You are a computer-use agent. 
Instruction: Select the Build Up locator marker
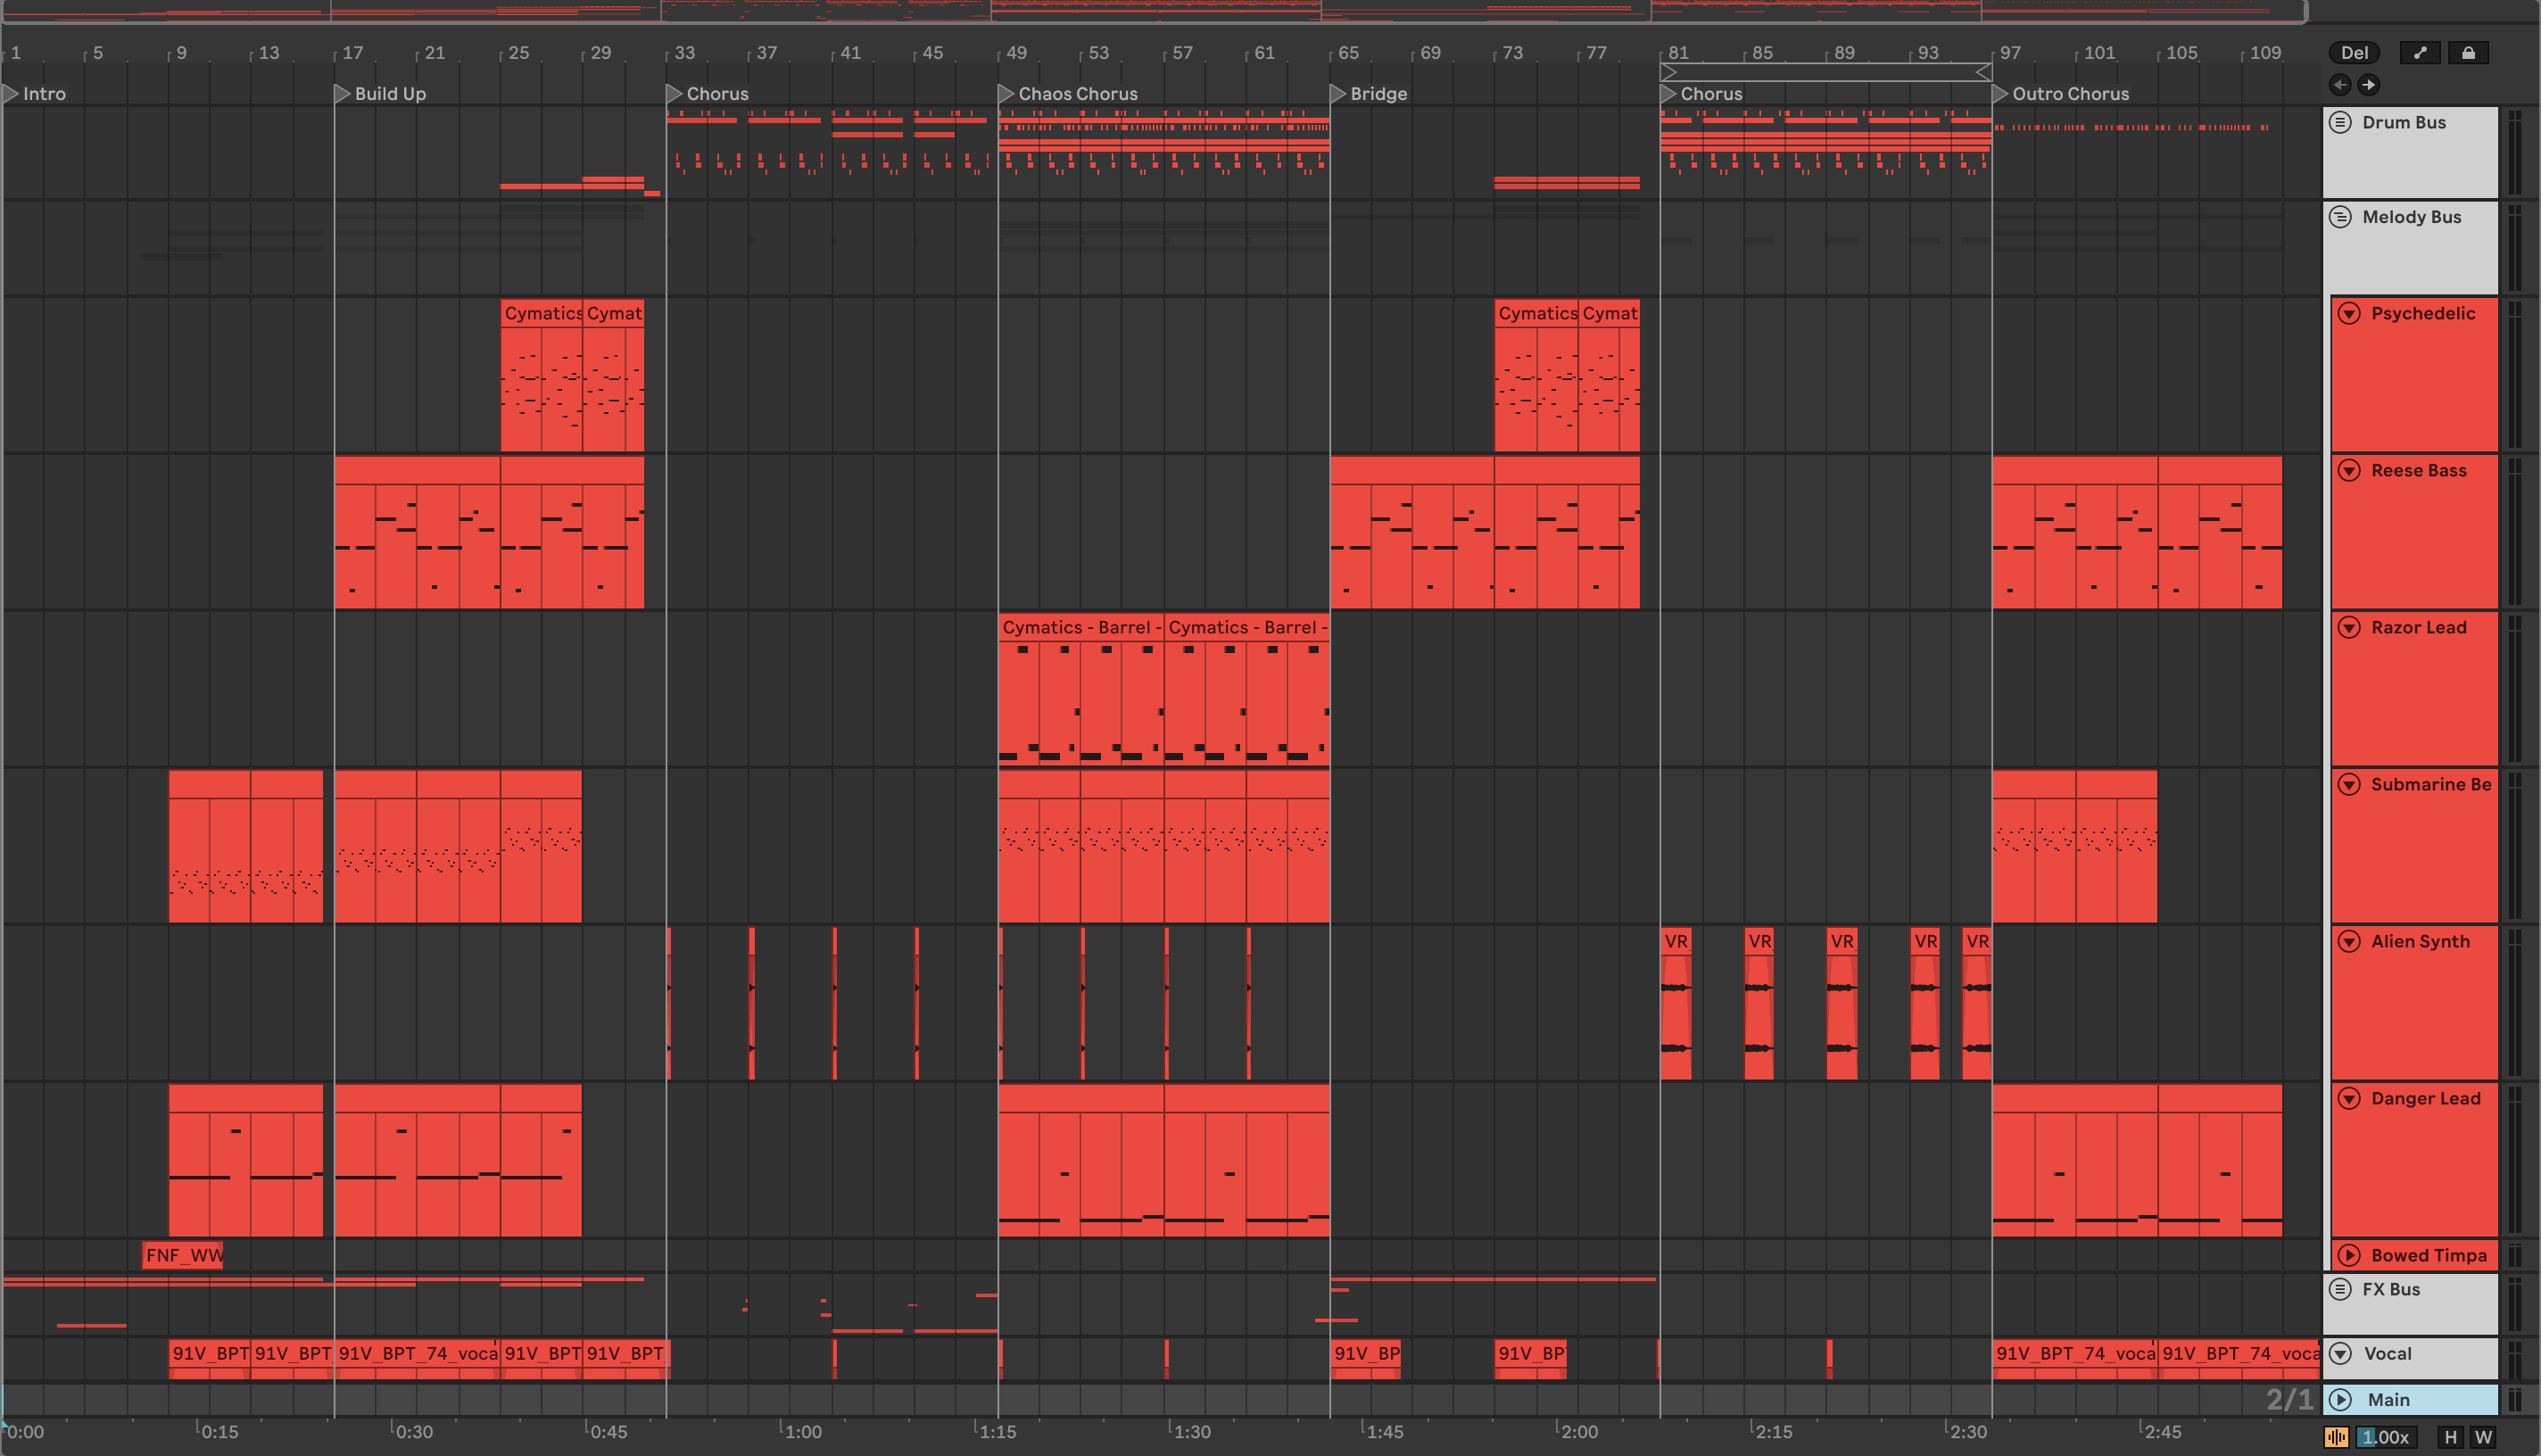pyautogui.click(x=342, y=94)
